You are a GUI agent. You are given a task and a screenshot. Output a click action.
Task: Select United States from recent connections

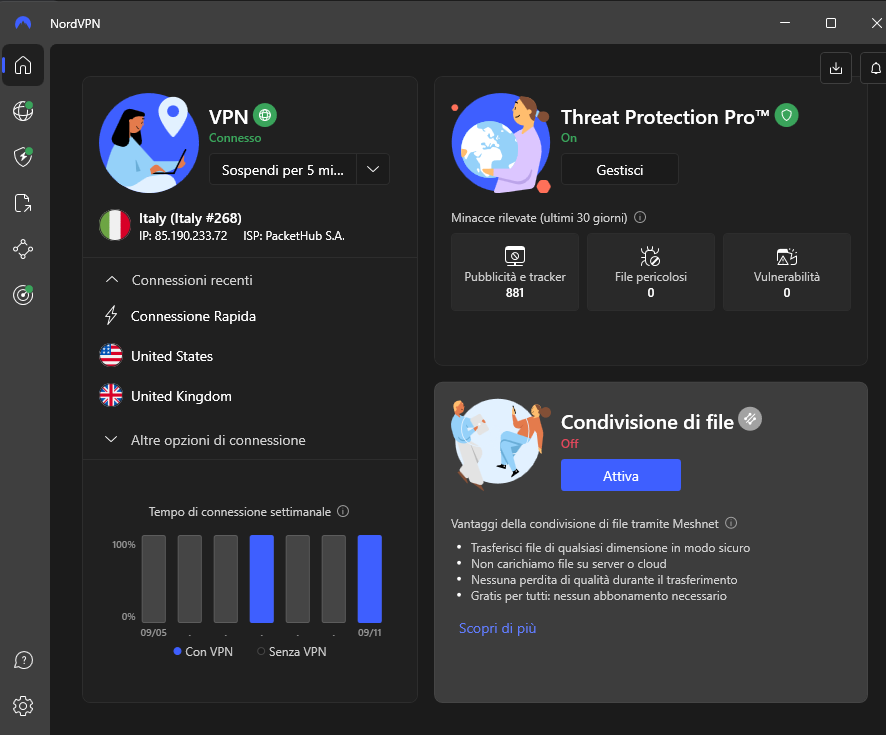pyautogui.click(x=171, y=355)
